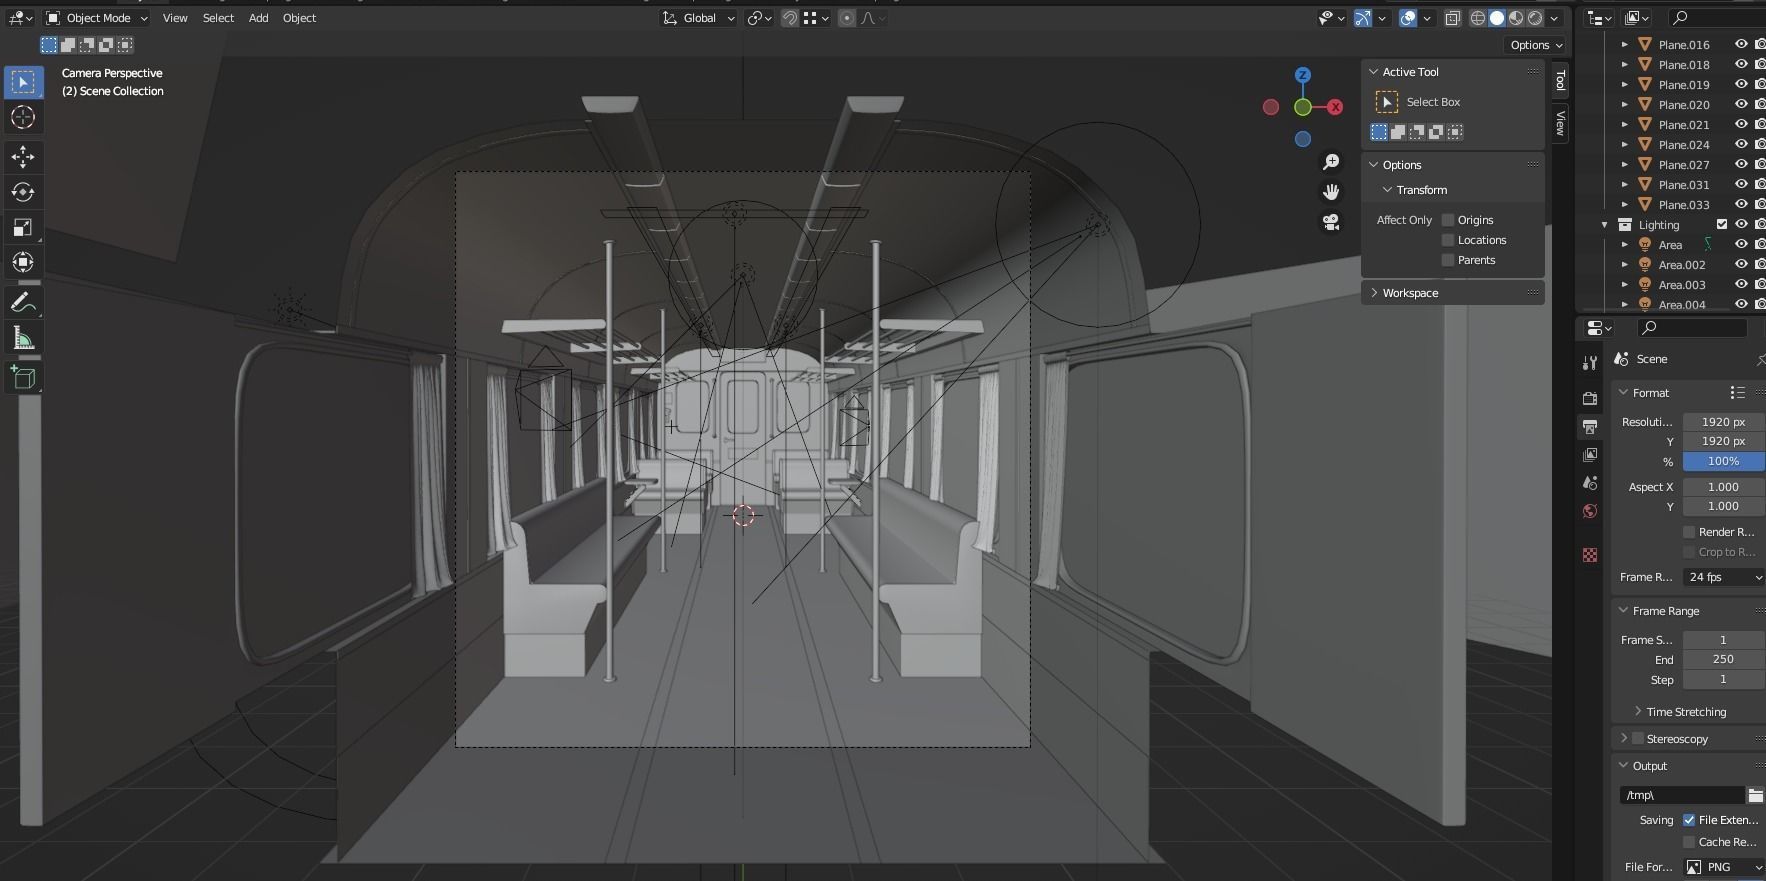This screenshot has width=1766, height=881.
Task: Toggle proportional editing icon
Action: coord(847,18)
